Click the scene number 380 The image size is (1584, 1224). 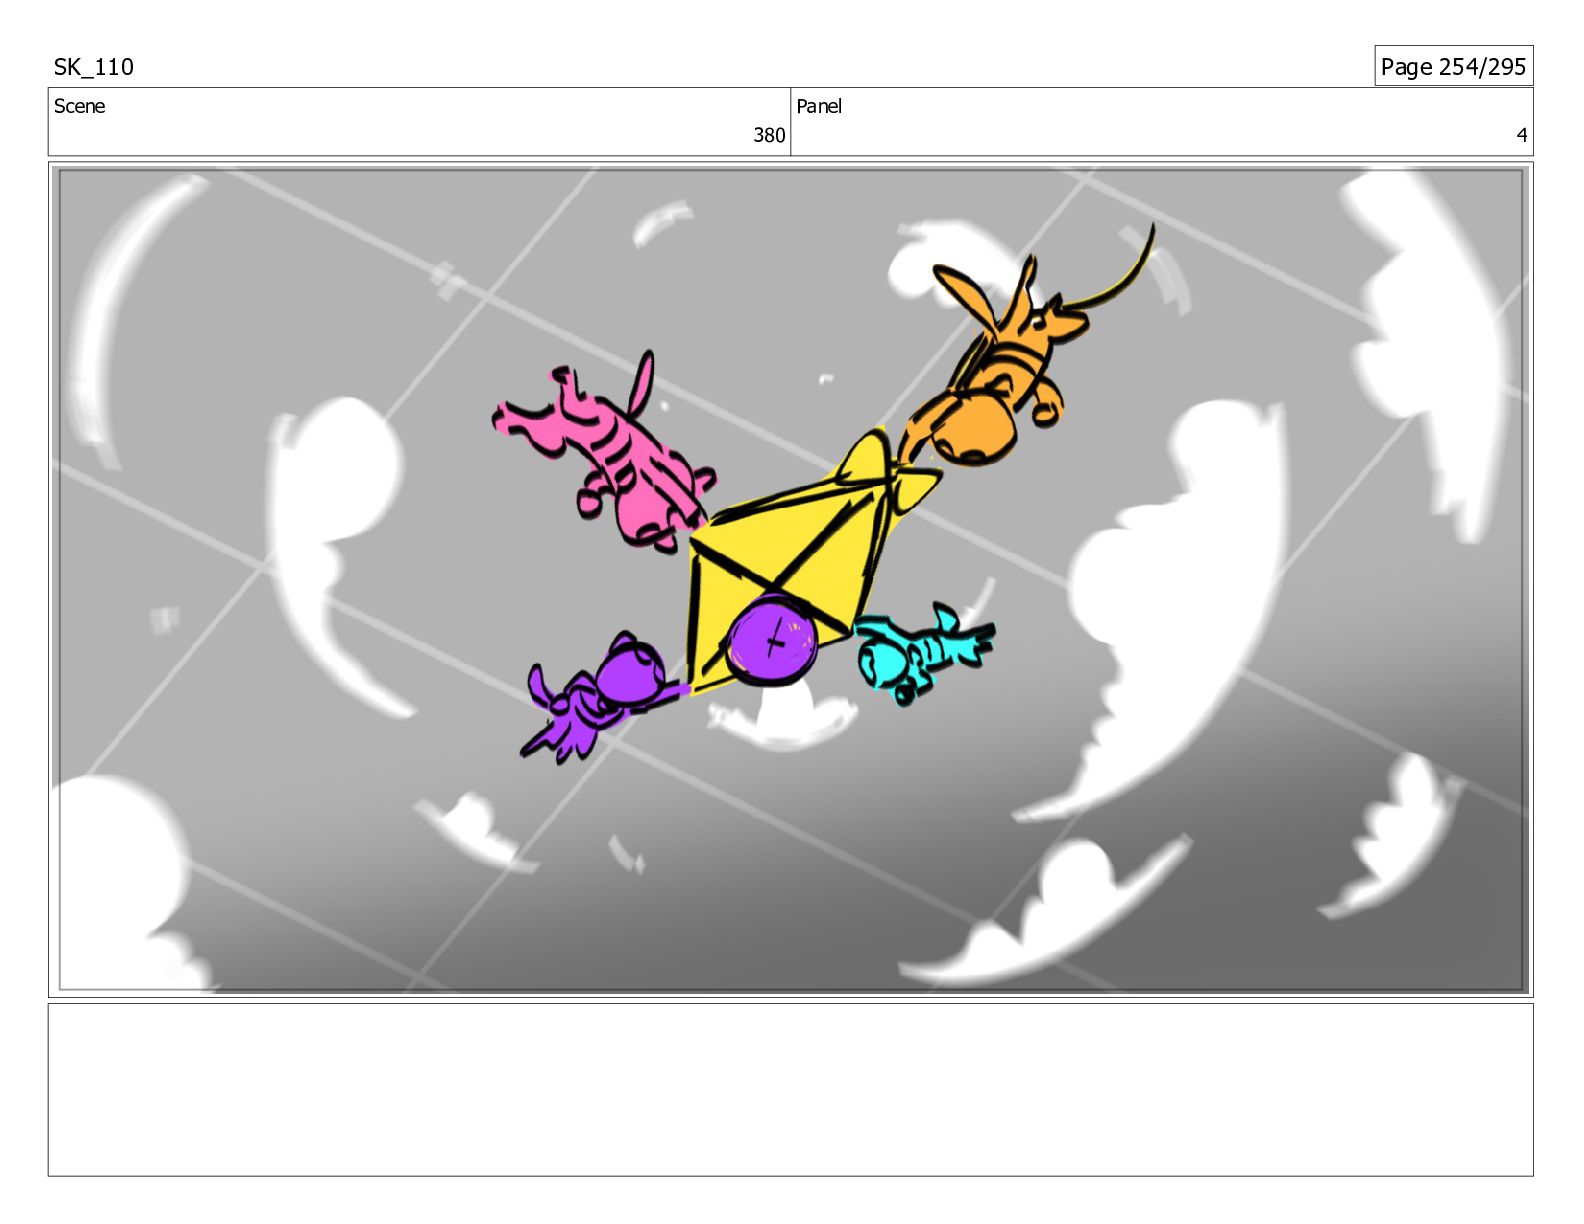click(768, 135)
